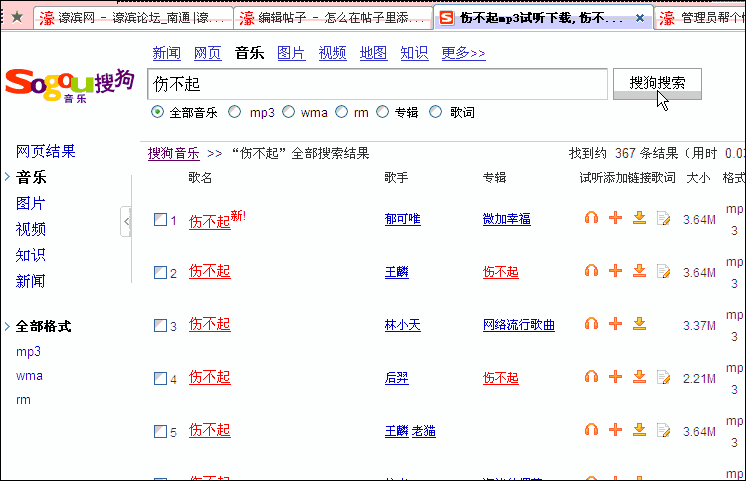746x481 pixels.
Task: Play preview of row 4 song by 后羿
Action: (x=591, y=377)
